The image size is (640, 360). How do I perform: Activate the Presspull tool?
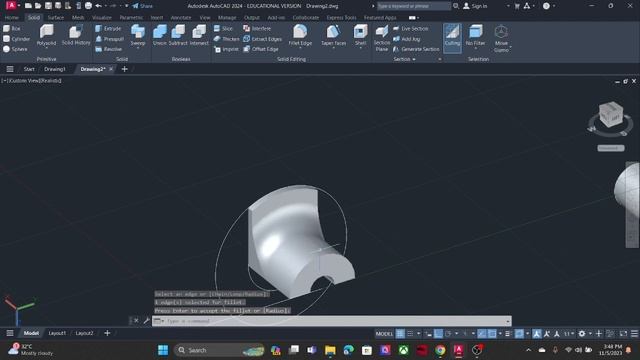coord(109,39)
